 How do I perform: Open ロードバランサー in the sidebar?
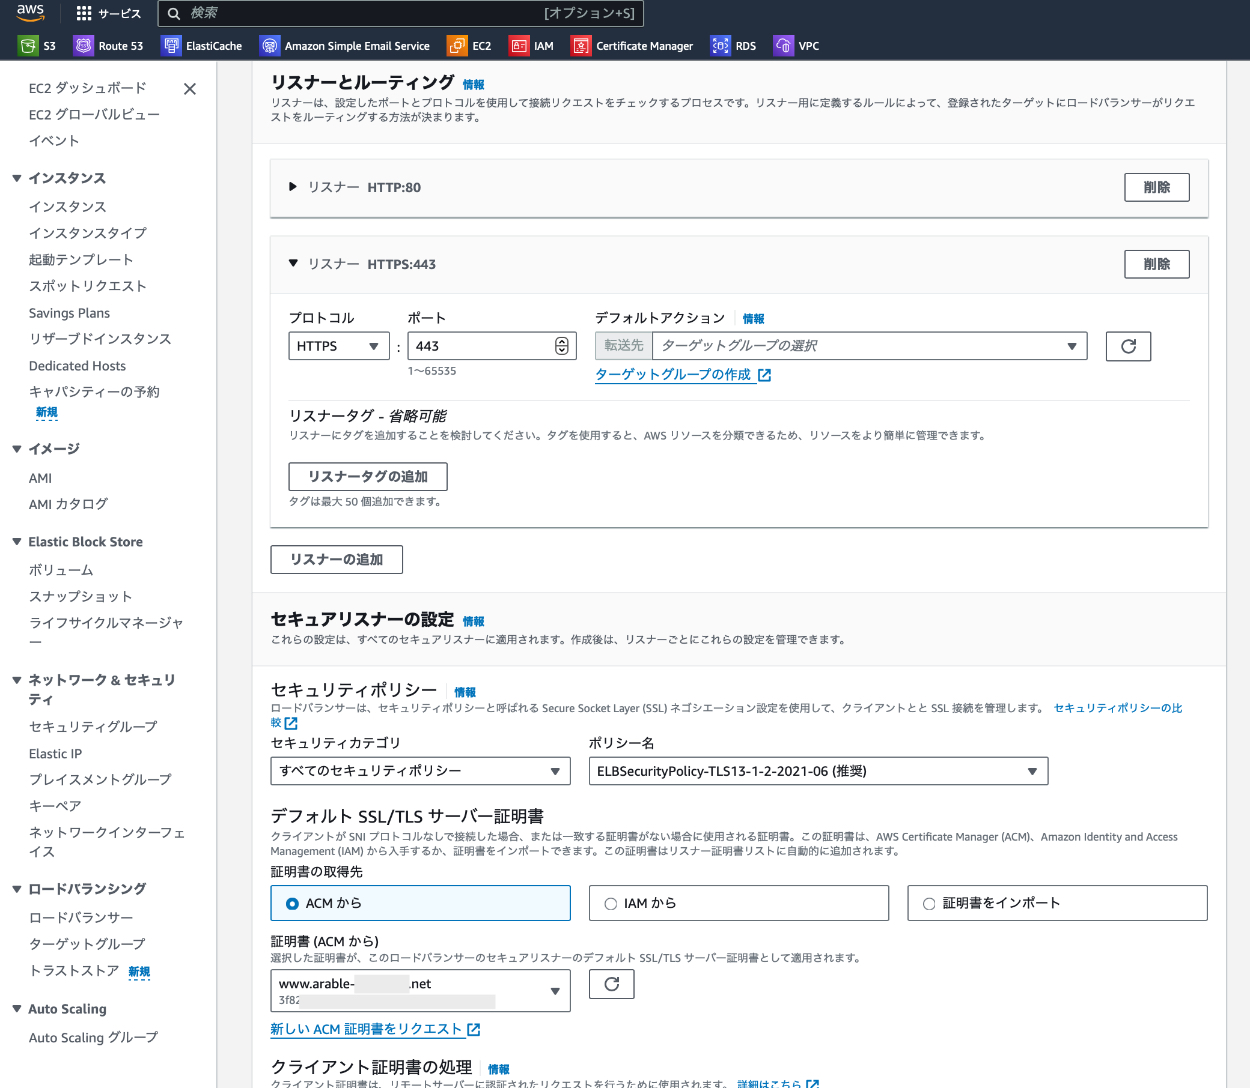[x=81, y=918]
